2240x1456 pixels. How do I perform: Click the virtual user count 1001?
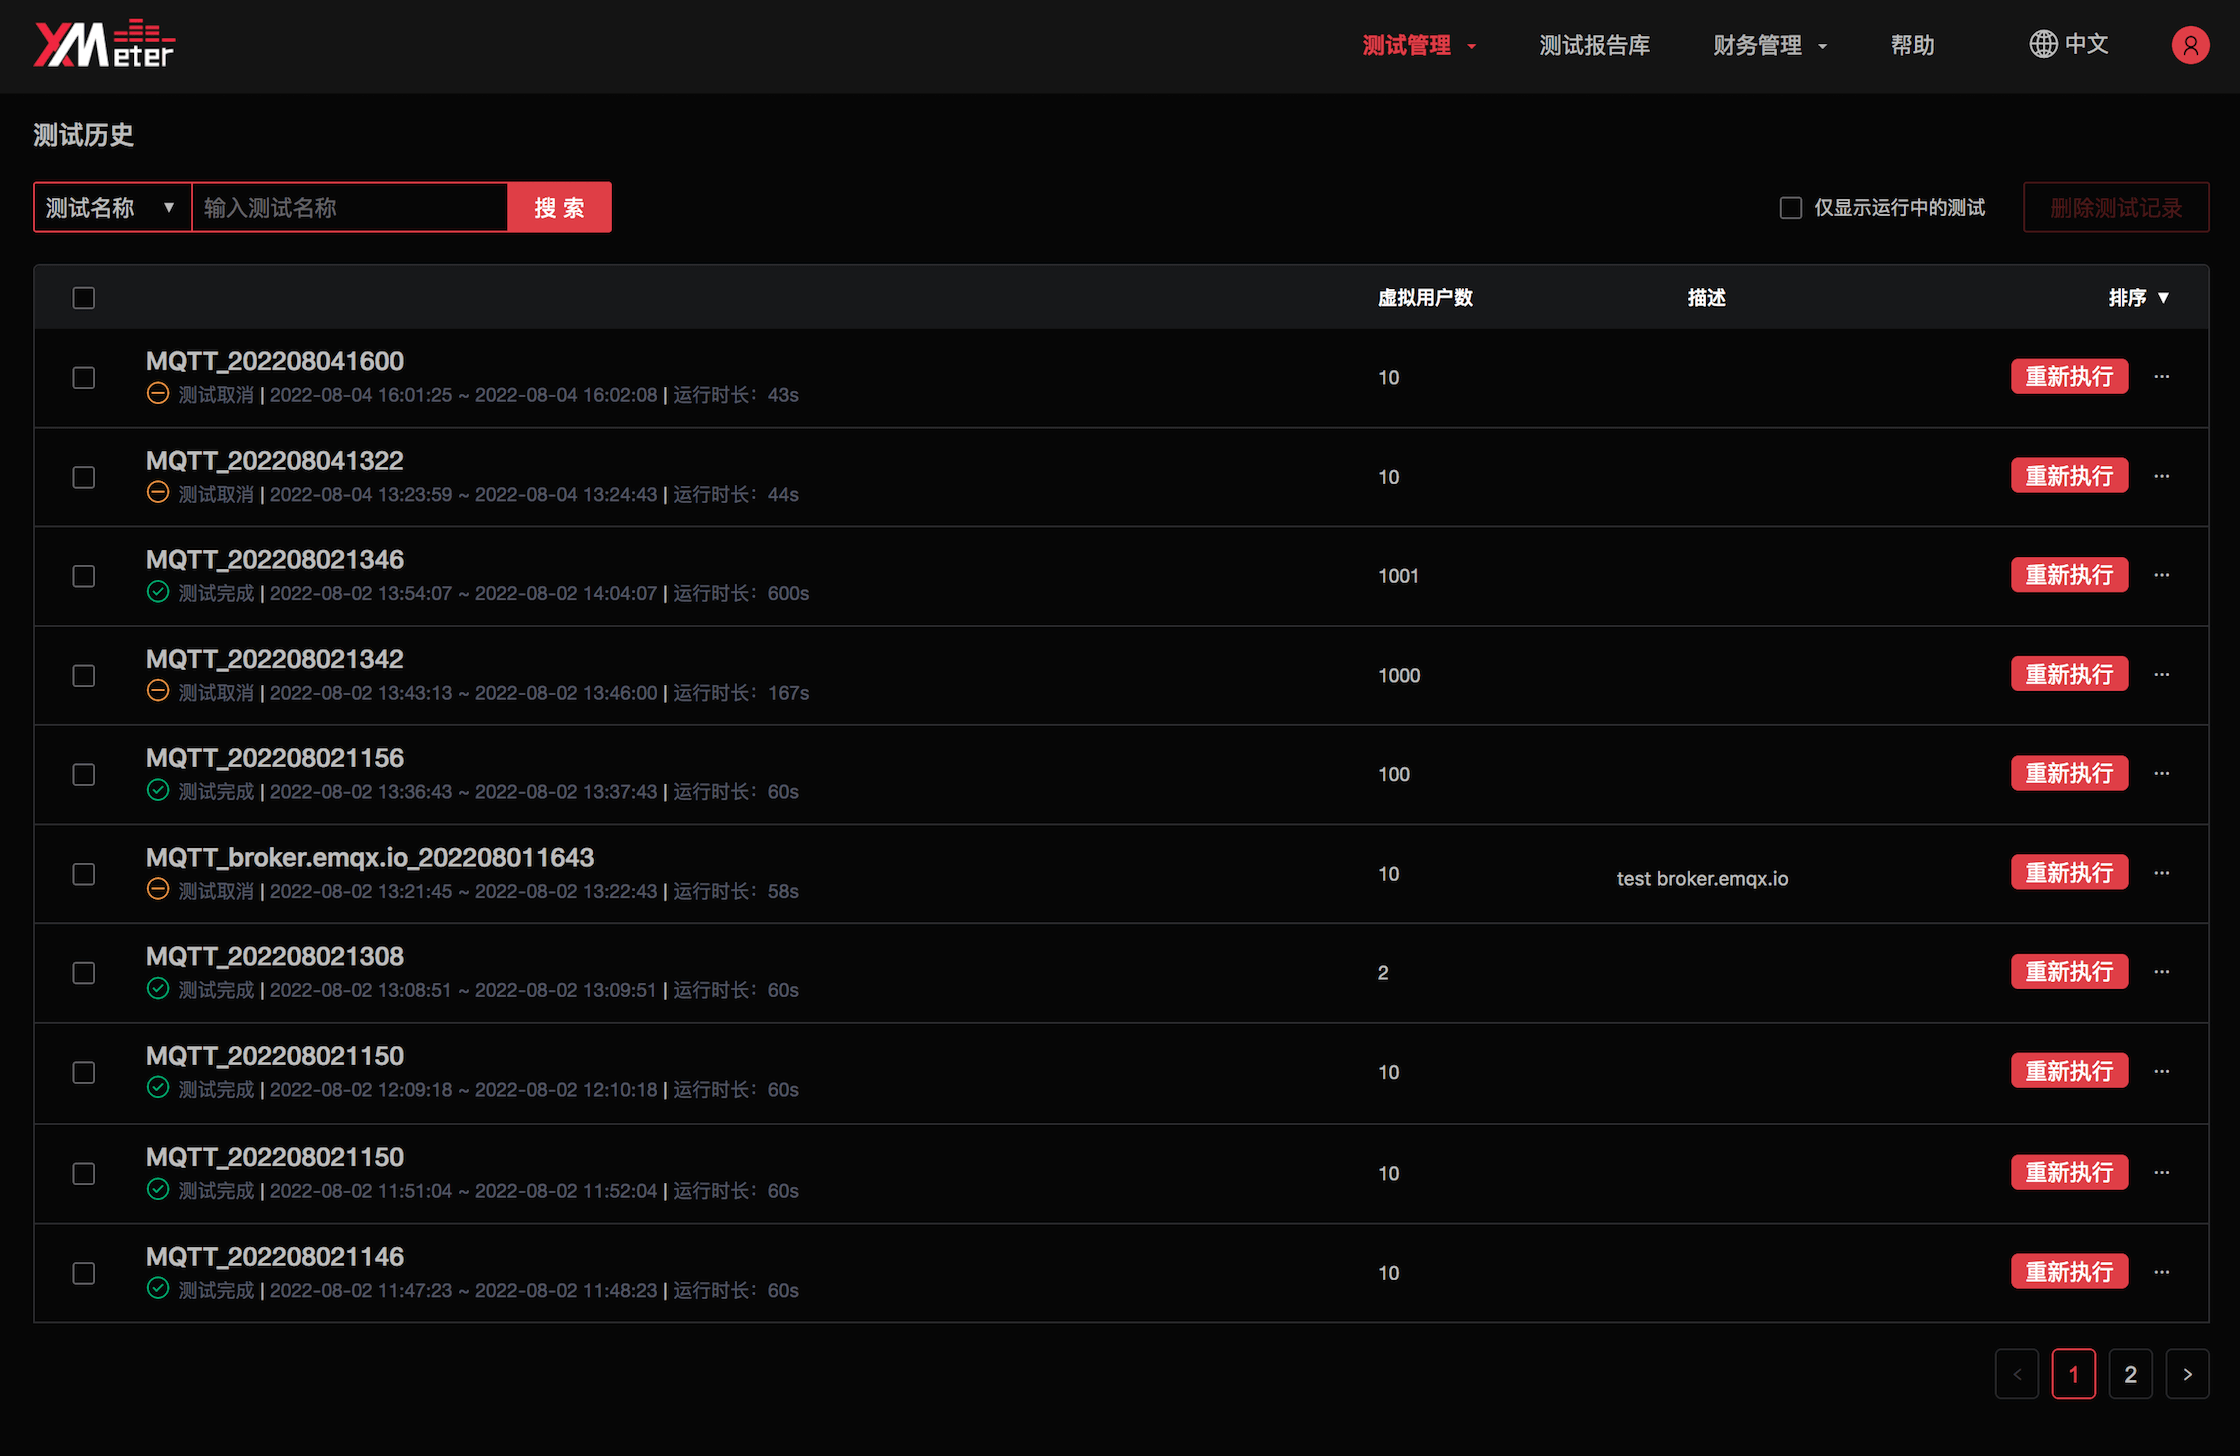(1398, 576)
